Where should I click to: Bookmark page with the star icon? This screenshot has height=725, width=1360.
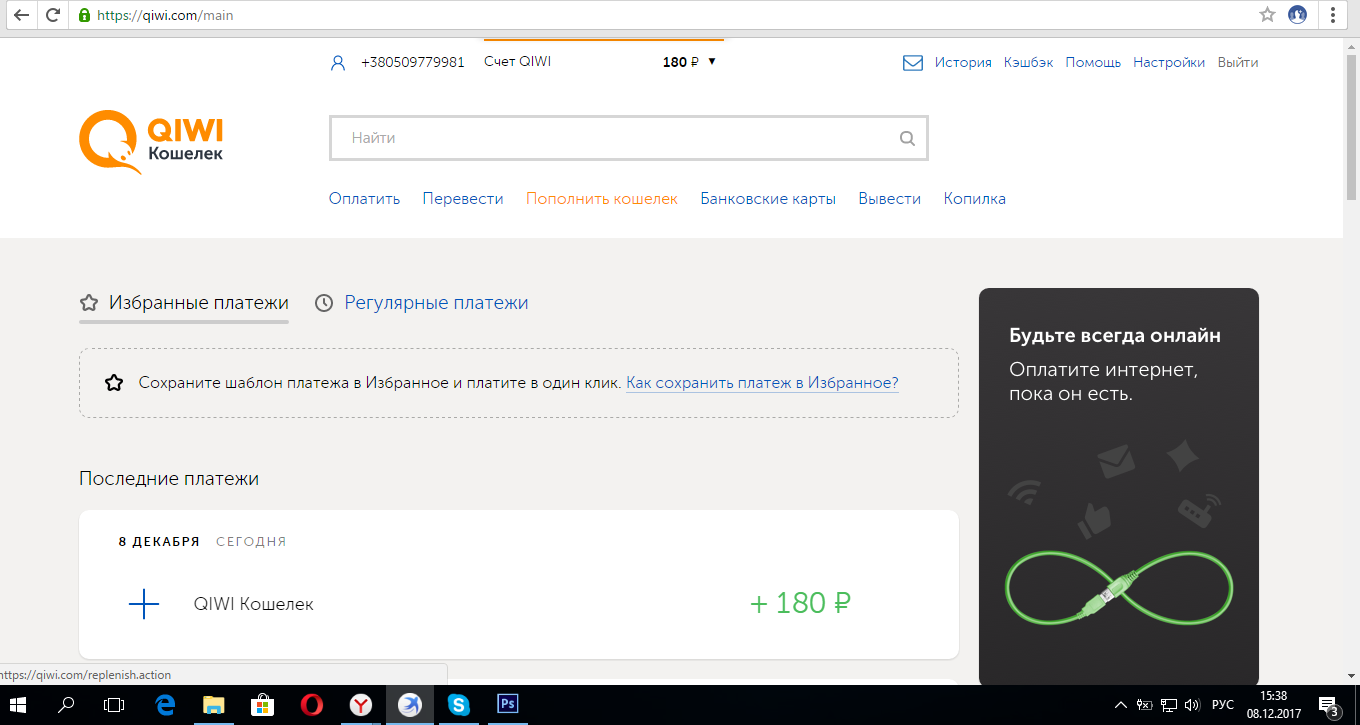click(x=1267, y=15)
